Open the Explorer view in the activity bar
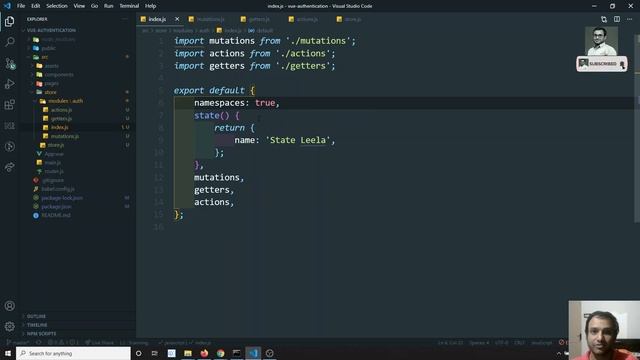The image size is (640, 360). click(9, 21)
